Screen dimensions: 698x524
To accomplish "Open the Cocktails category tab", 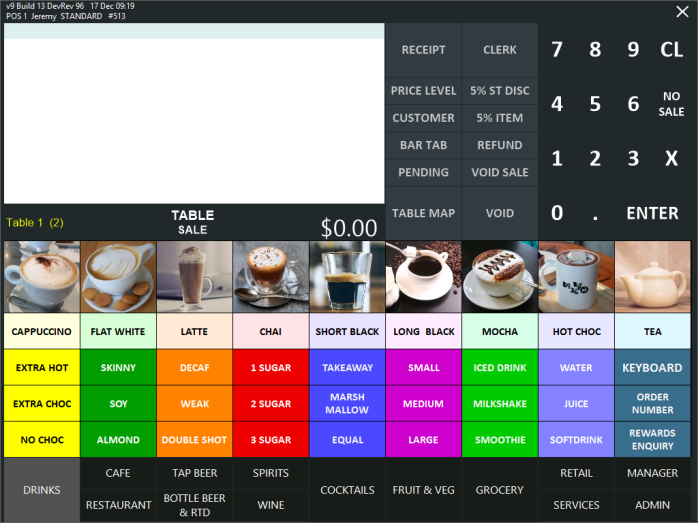I will pos(347,490).
